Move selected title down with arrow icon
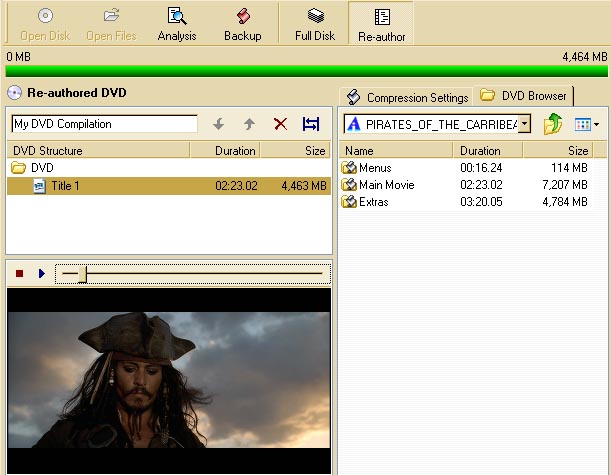The width and height of the screenshot is (611, 475). pyautogui.click(x=219, y=124)
